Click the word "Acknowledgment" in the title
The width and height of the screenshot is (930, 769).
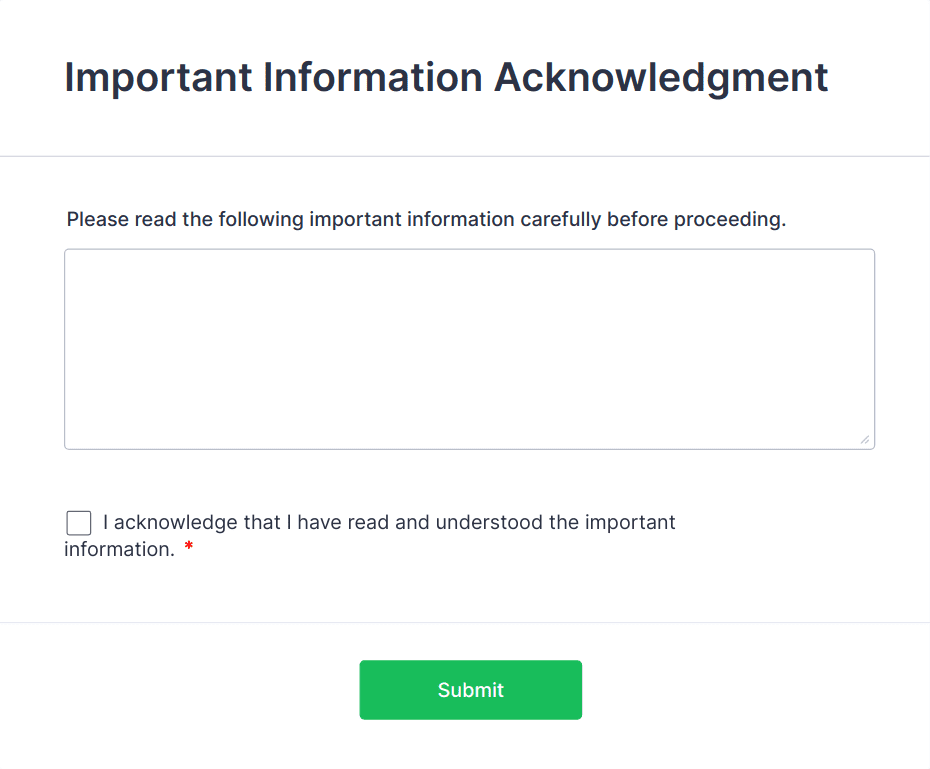click(661, 77)
